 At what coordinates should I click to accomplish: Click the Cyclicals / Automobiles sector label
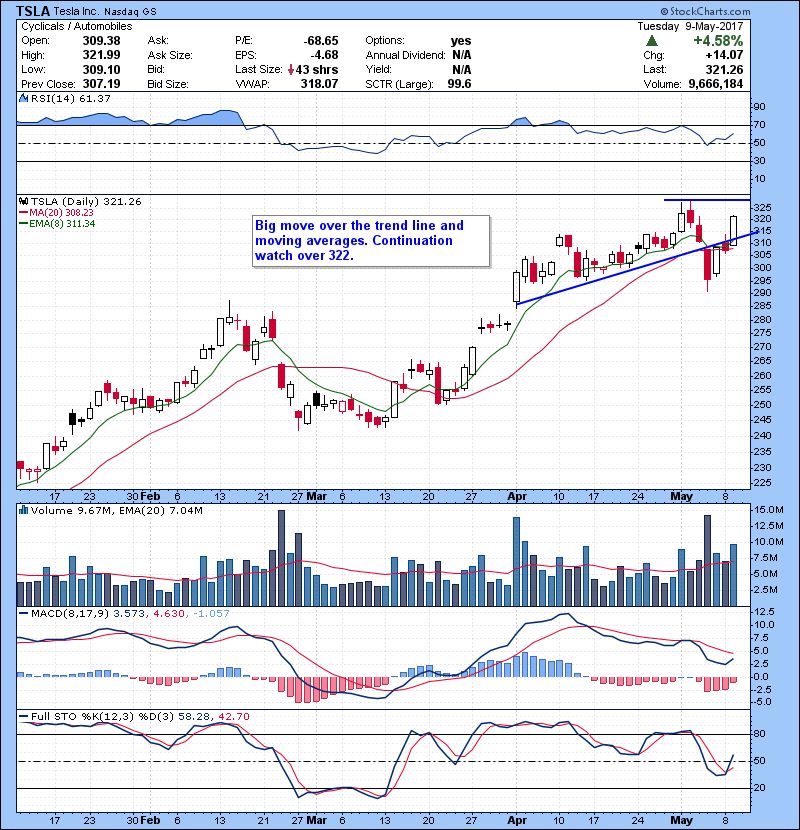coord(77,26)
